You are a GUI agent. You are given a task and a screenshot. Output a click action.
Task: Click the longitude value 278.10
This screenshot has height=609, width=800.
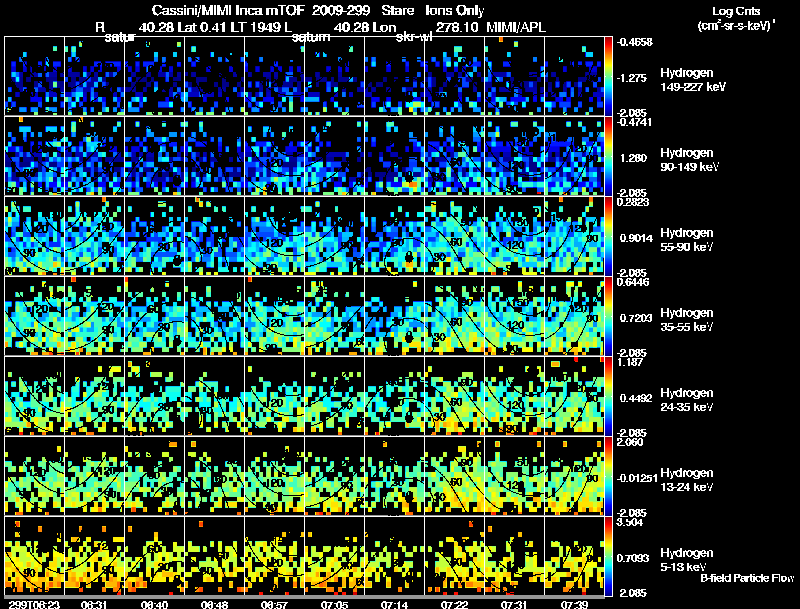(x=457, y=27)
